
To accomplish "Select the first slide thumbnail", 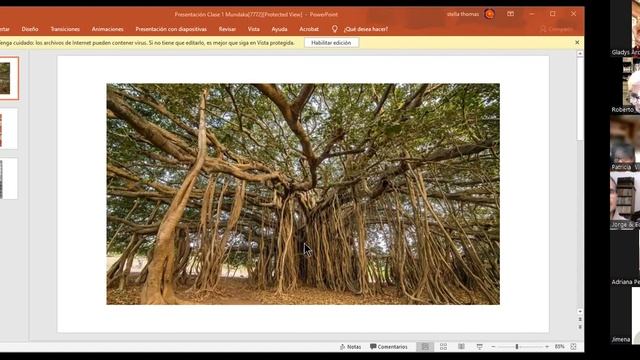I will 9,78.
